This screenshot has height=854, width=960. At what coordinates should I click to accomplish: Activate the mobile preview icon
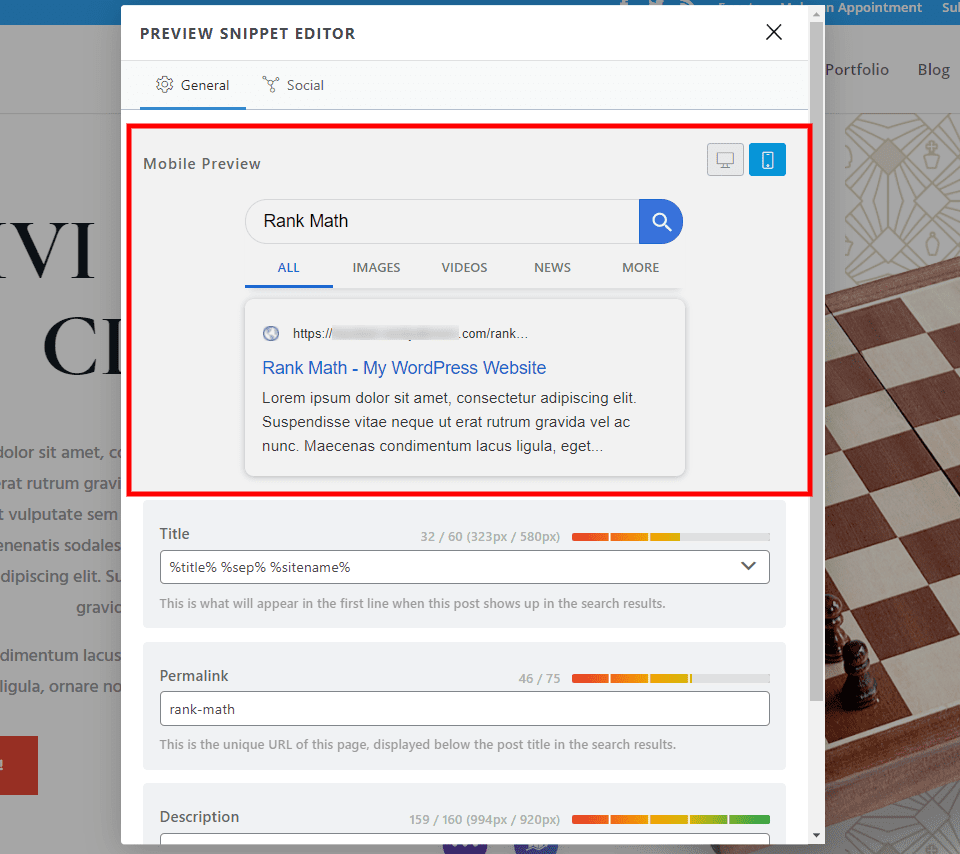click(767, 159)
